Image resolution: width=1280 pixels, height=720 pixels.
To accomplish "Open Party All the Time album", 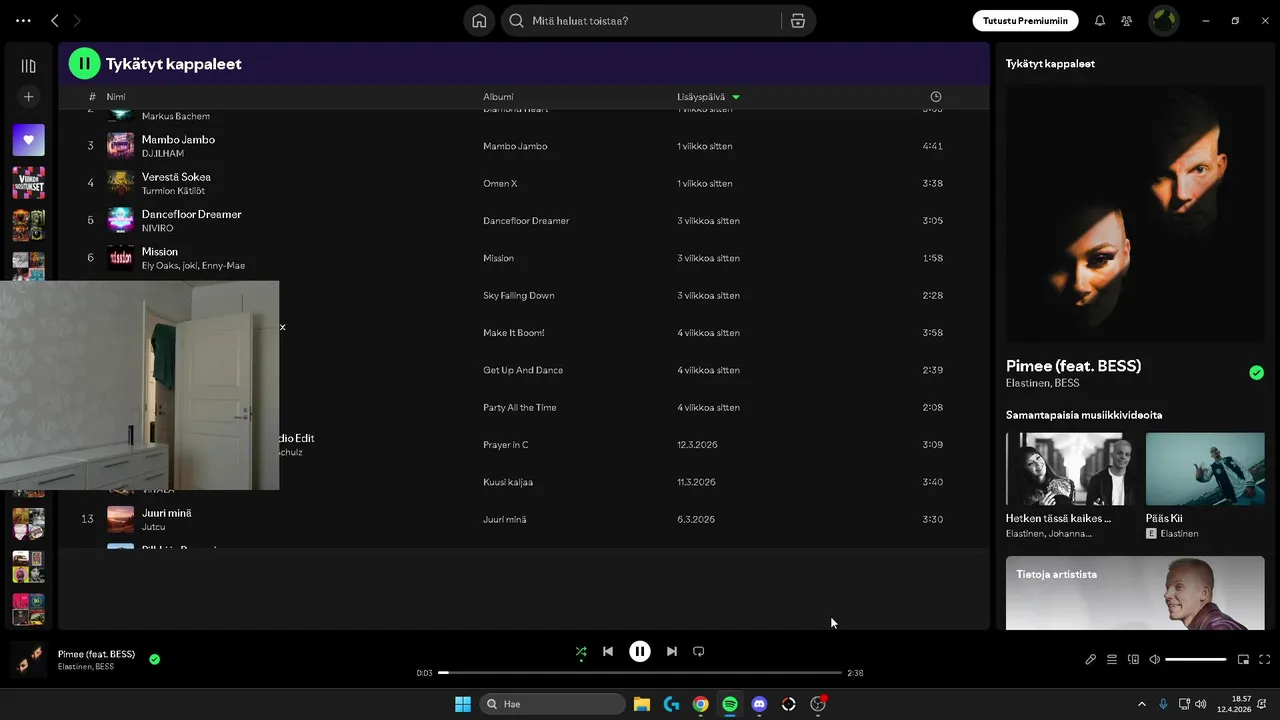I will click(x=520, y=408).
